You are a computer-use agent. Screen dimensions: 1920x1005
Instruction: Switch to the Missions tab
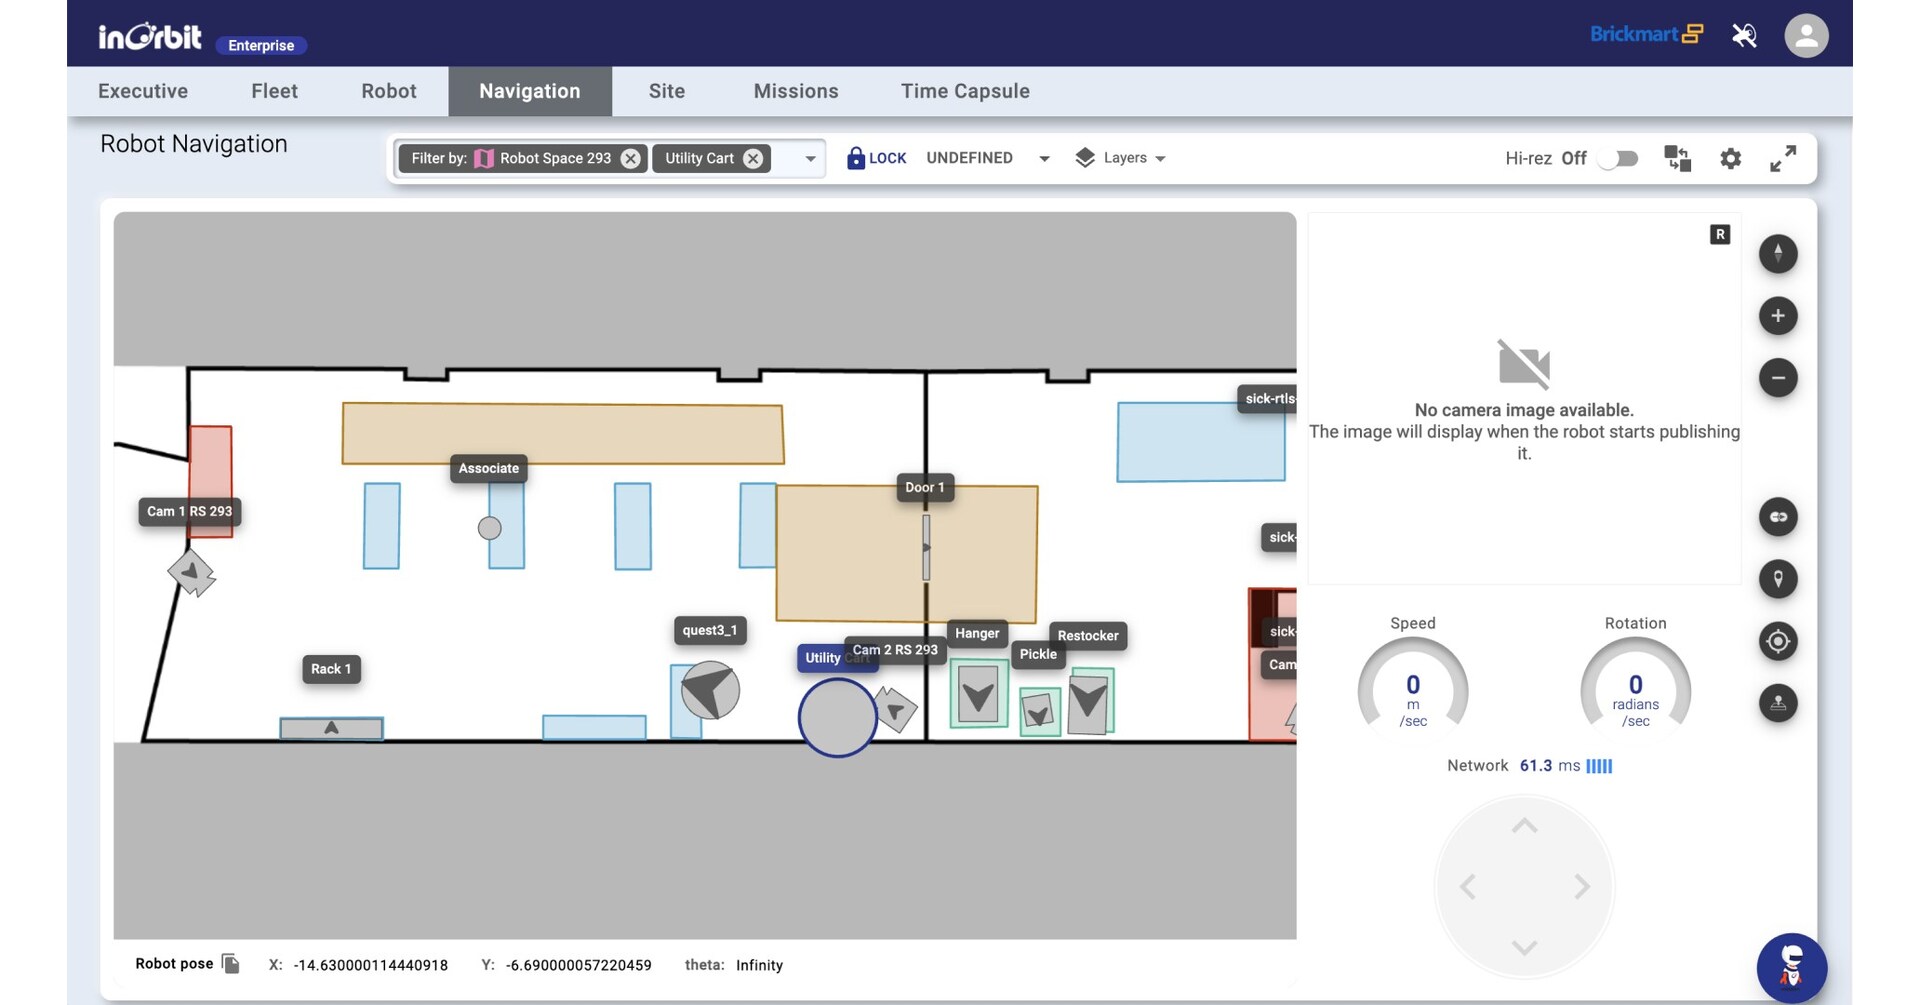pyautogui.click(x=796, y=91)
